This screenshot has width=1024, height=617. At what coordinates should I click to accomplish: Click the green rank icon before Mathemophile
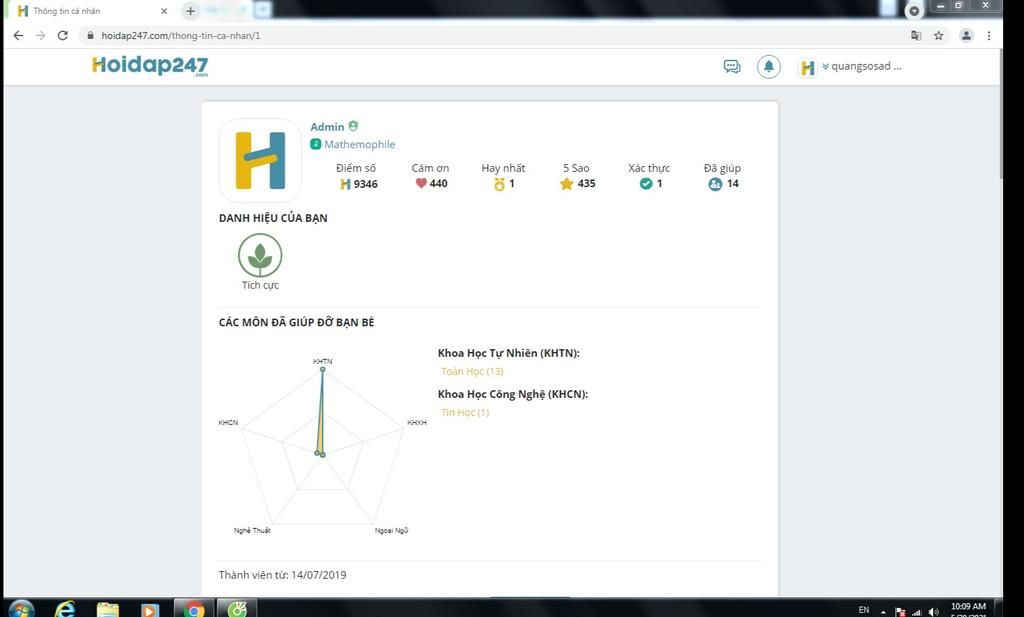click(x=315, y=144)
